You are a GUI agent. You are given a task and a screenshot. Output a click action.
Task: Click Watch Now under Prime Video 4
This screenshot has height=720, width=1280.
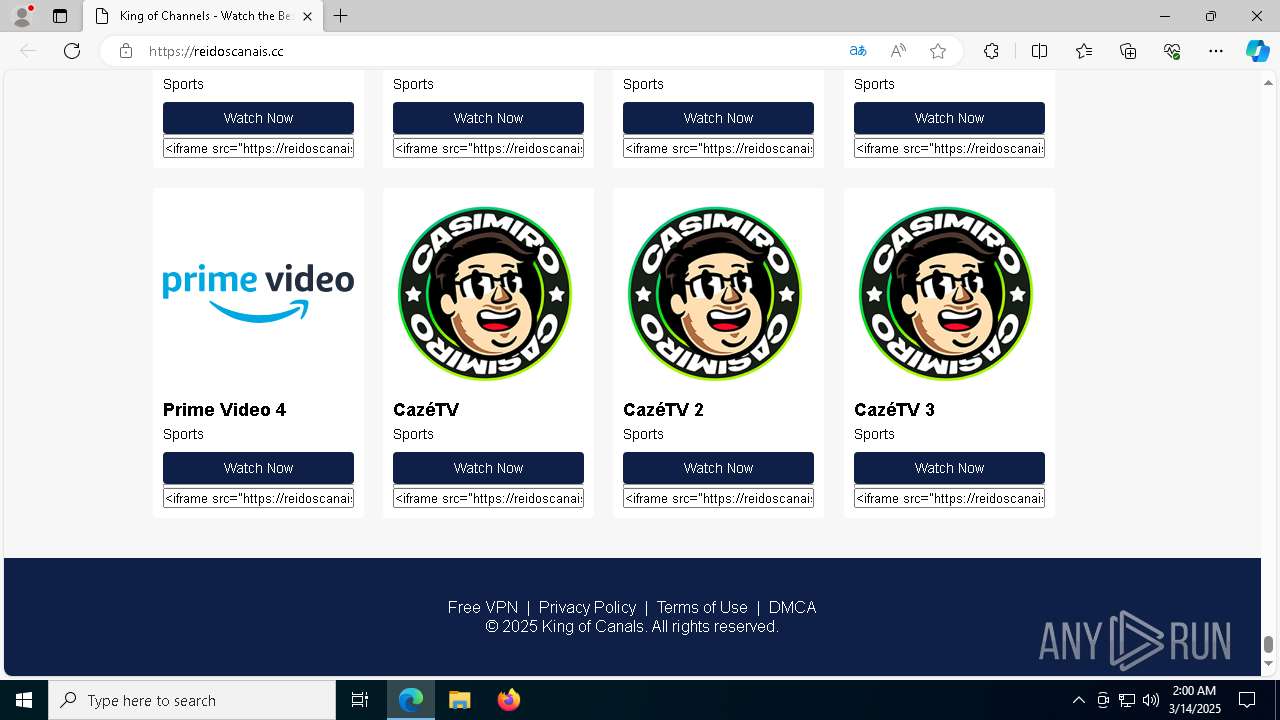(x=258, y=468)
